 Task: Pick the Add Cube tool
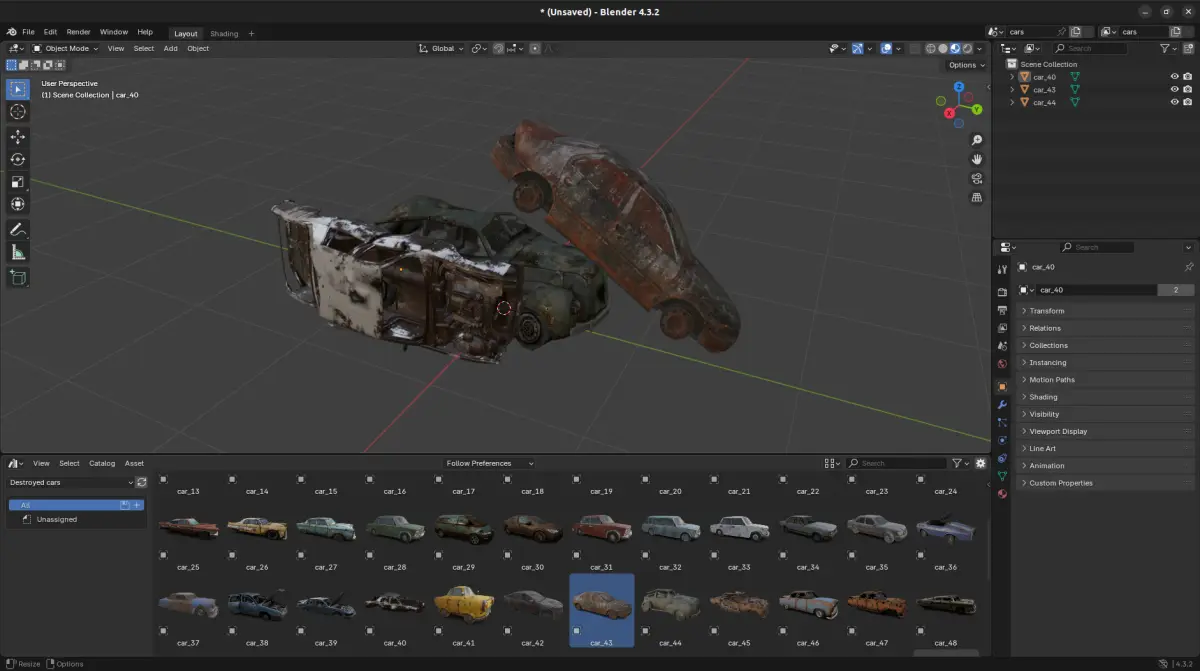tap(18, 277)
